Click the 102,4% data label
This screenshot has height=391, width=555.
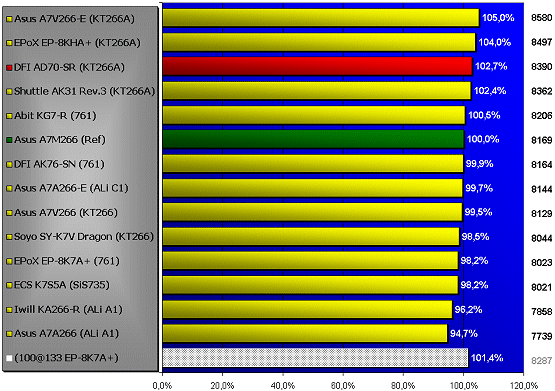click(x=490, y=91)
